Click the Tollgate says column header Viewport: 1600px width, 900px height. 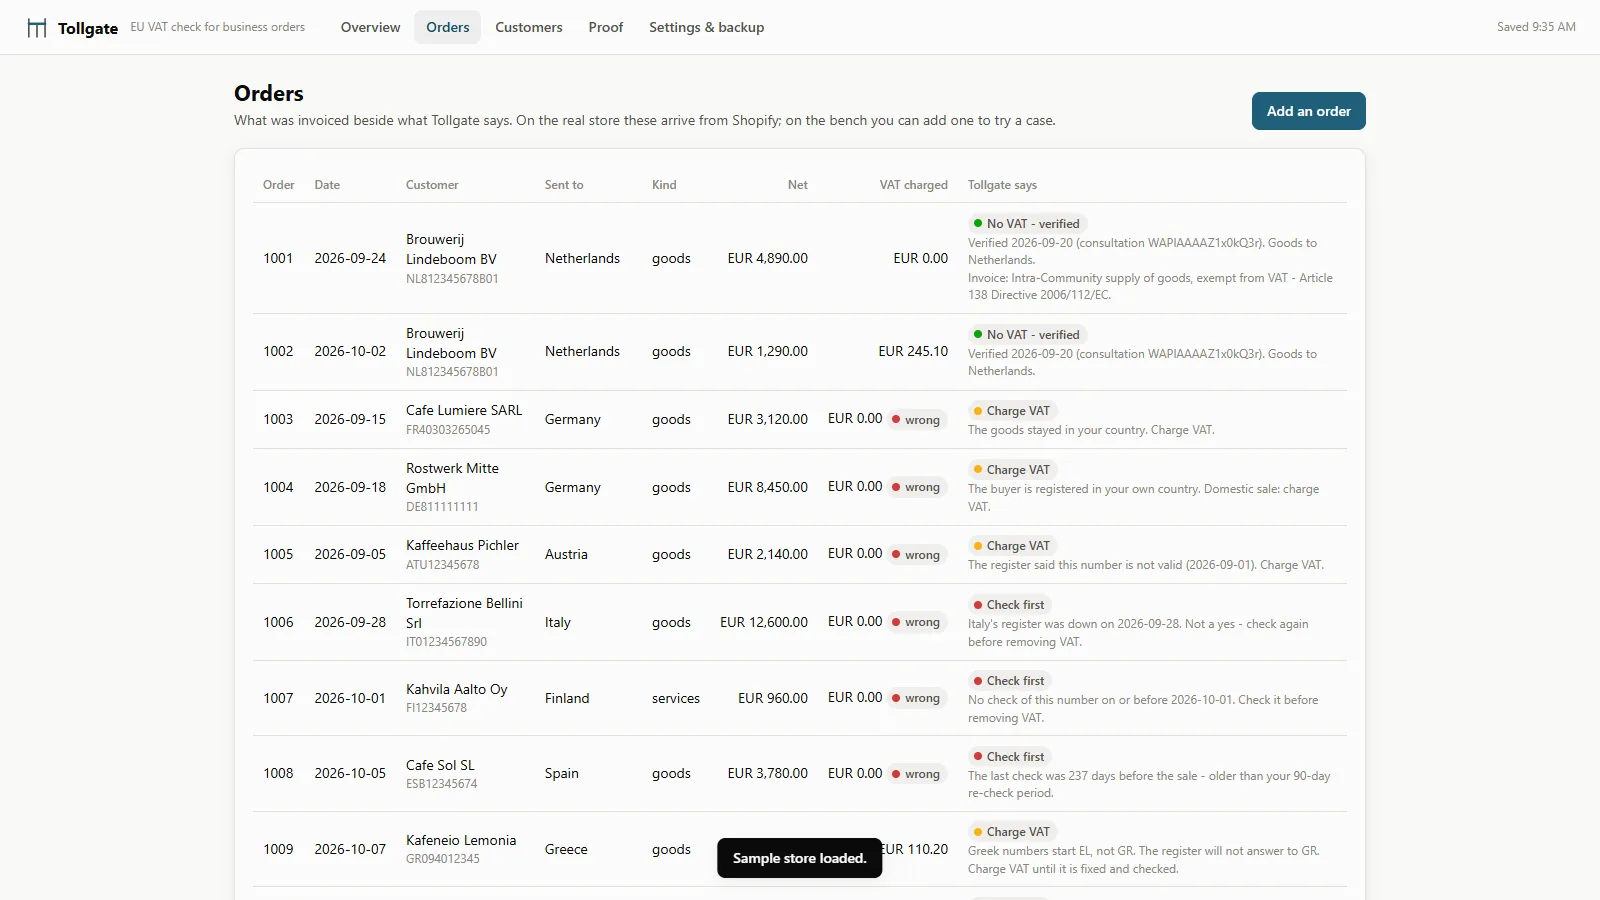tap(1002, 185)
